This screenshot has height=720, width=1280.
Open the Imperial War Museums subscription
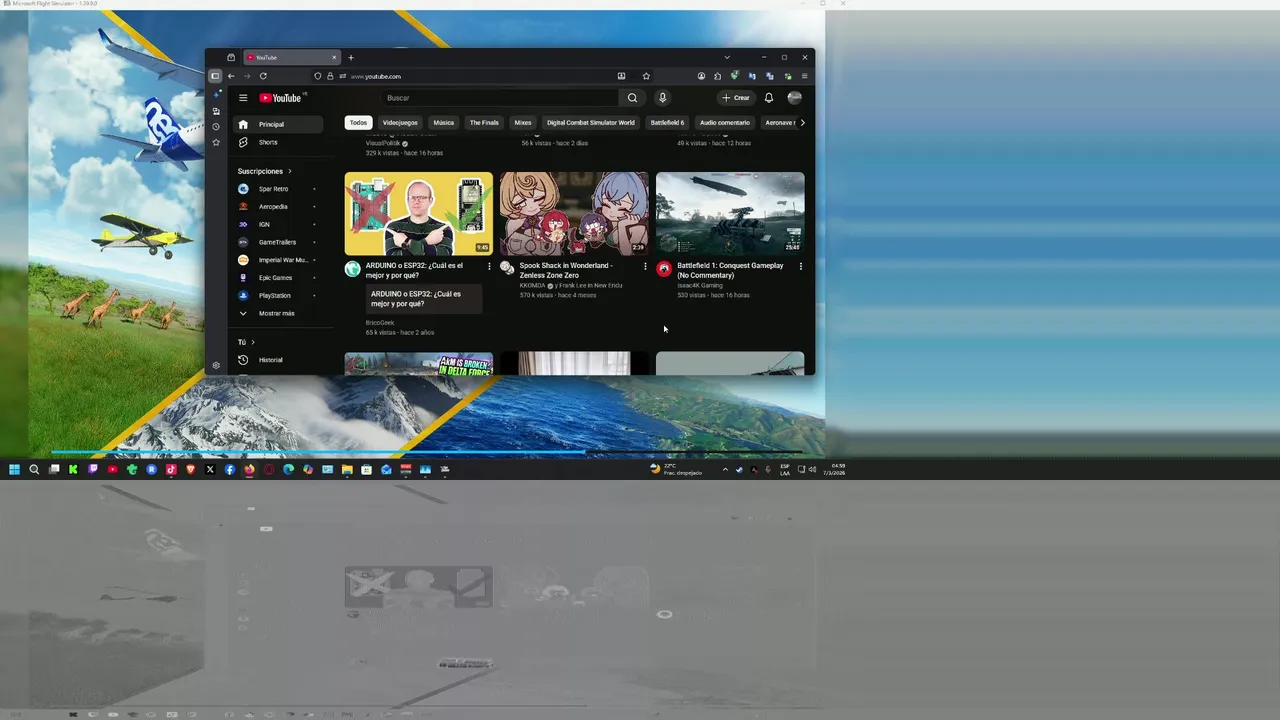pos(278,260)
